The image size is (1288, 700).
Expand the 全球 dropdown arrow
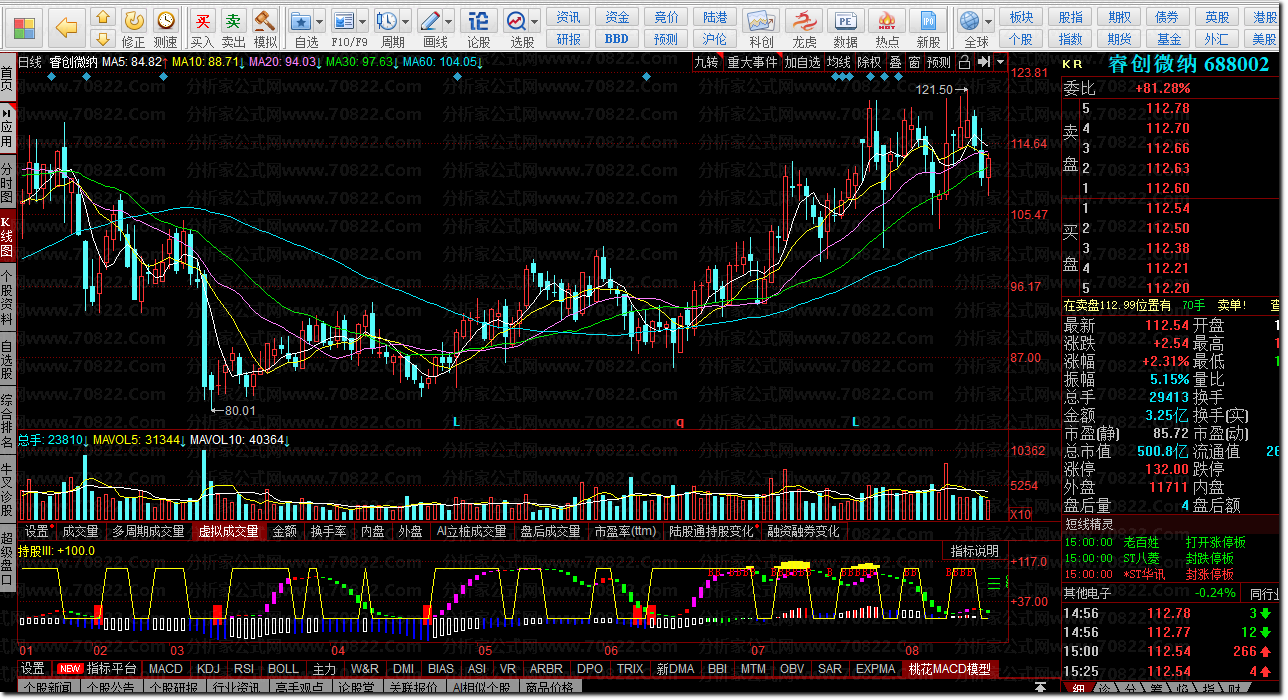[x=988, y=21]
